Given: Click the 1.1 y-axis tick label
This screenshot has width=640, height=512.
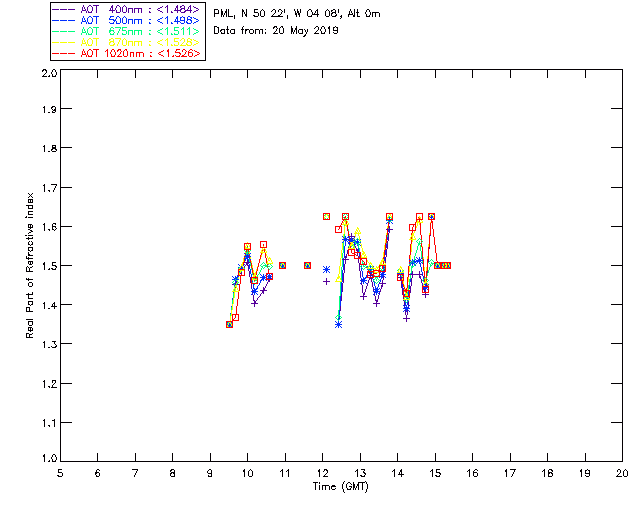Looking at the screenshot, I should (x=49, y=423).
